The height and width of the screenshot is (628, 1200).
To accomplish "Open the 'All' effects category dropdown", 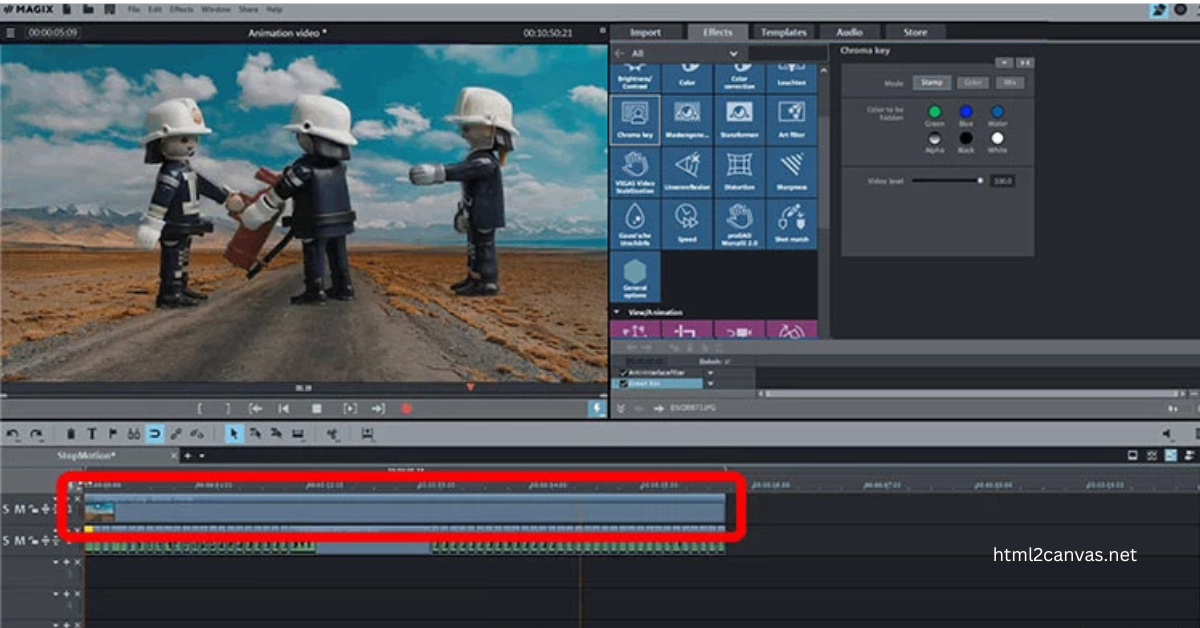I will (733, 53).
